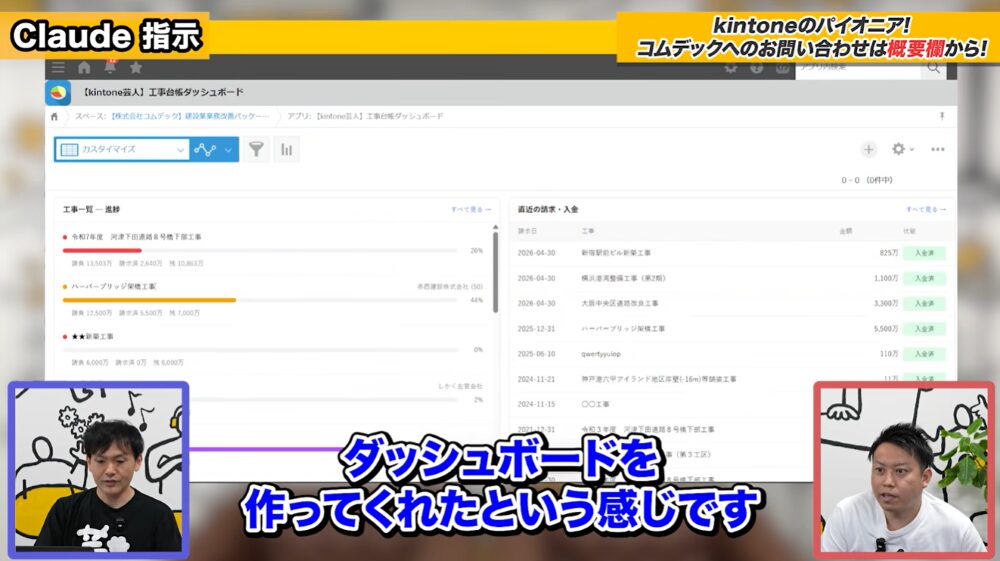This screenshot has width=1000, height=561.
Task: Open ハーバーブリッジ架橋工事 in progress list
Action: point(114,287)
